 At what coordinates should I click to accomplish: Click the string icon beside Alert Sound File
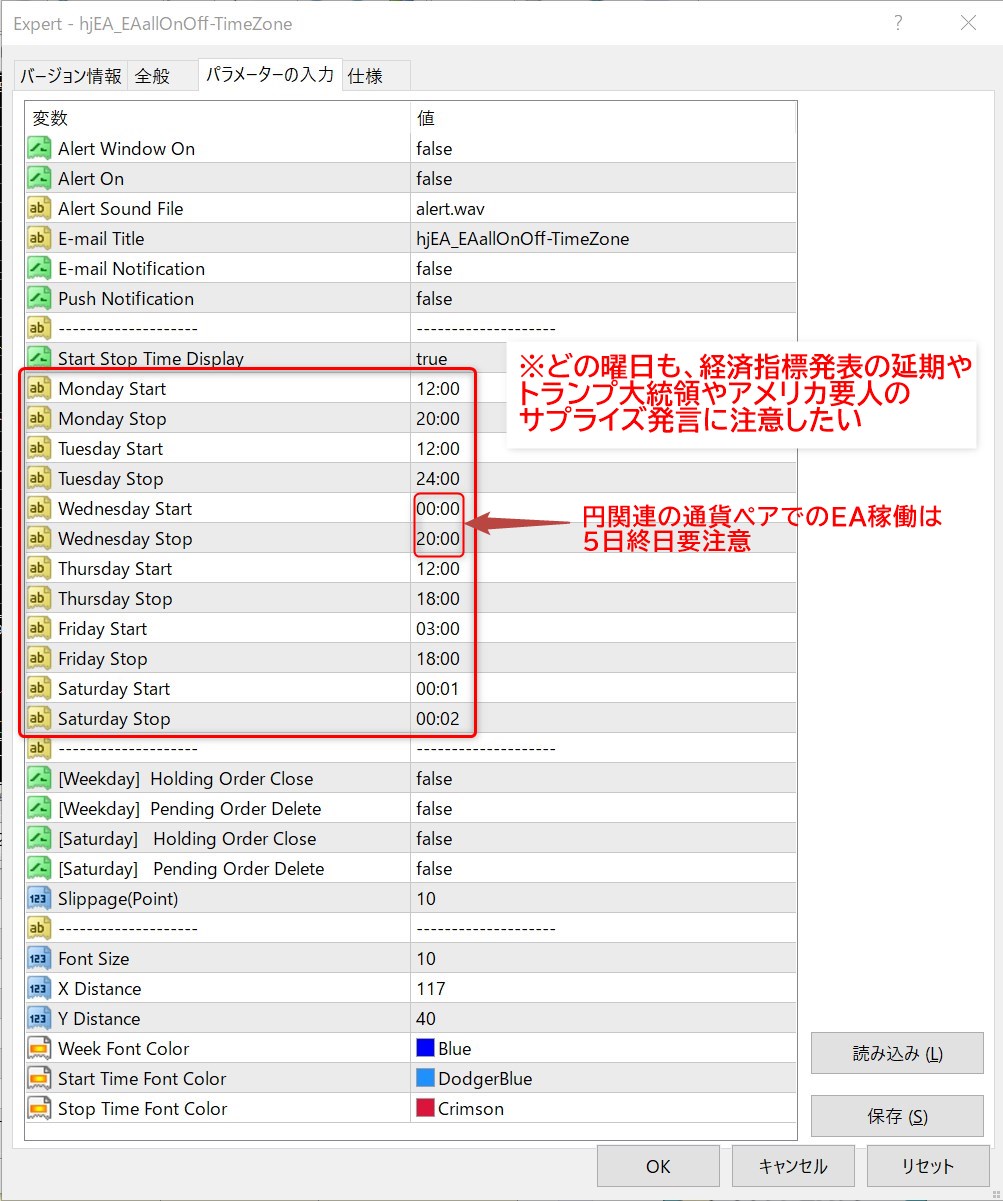(x=39, y=209)
